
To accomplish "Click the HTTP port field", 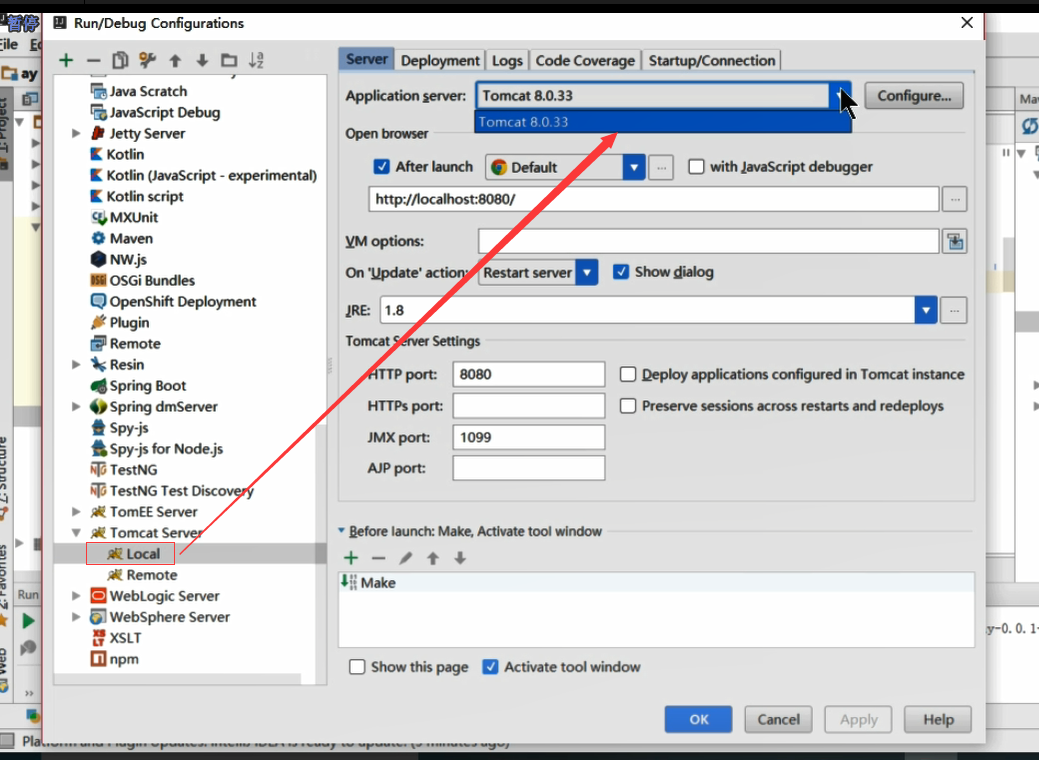I will click(x=529, y=374).
